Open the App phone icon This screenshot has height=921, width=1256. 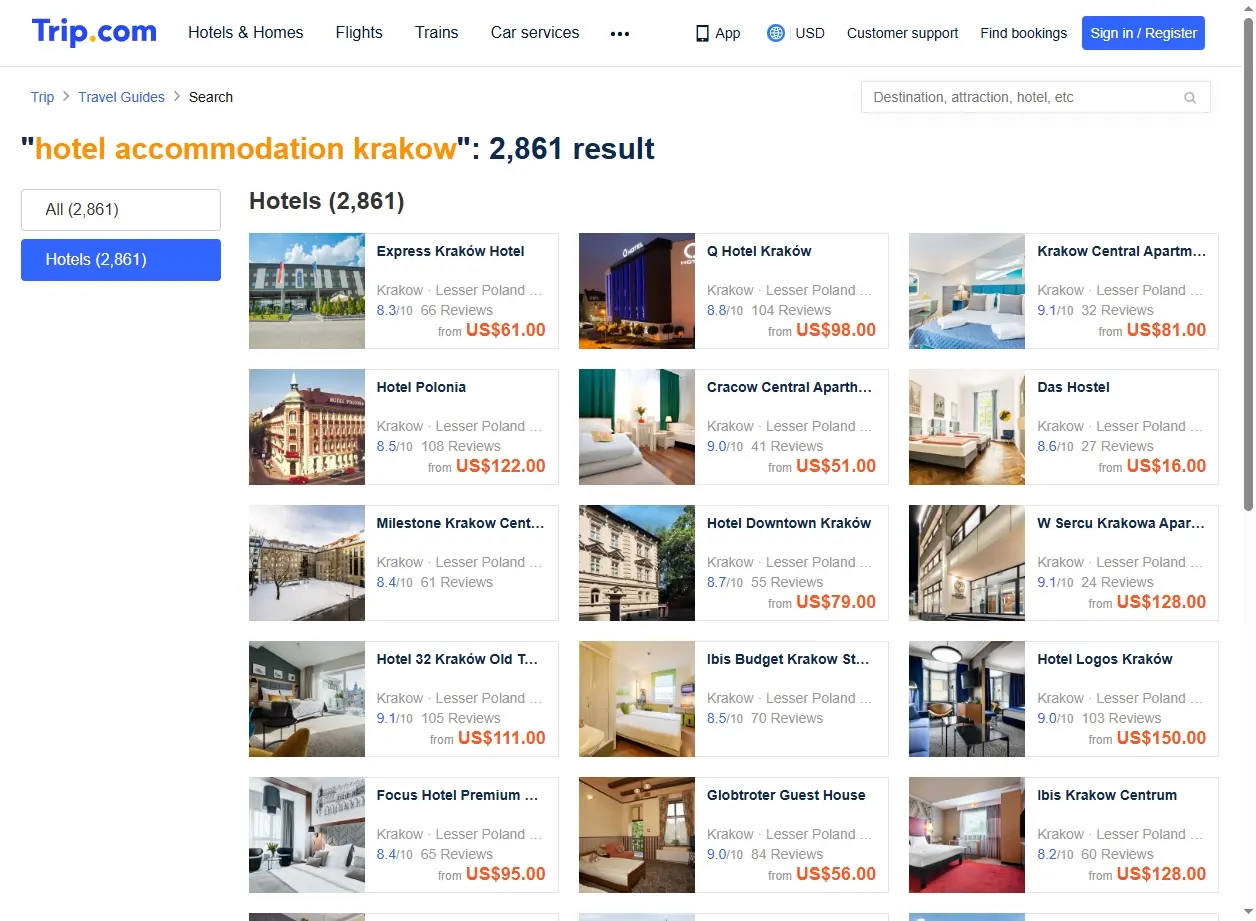click(x=702, y=33)
